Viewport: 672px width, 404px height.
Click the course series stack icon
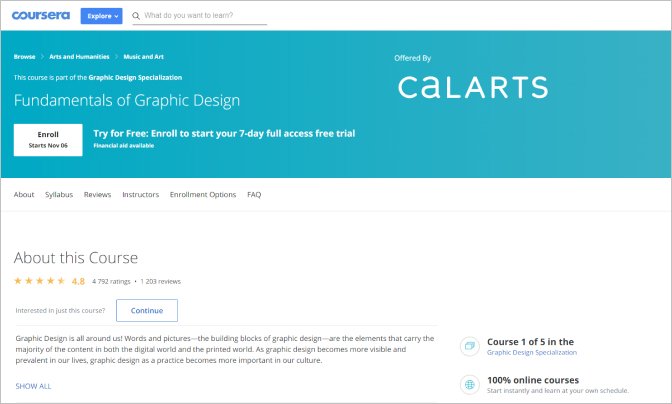tap(469, 346)
